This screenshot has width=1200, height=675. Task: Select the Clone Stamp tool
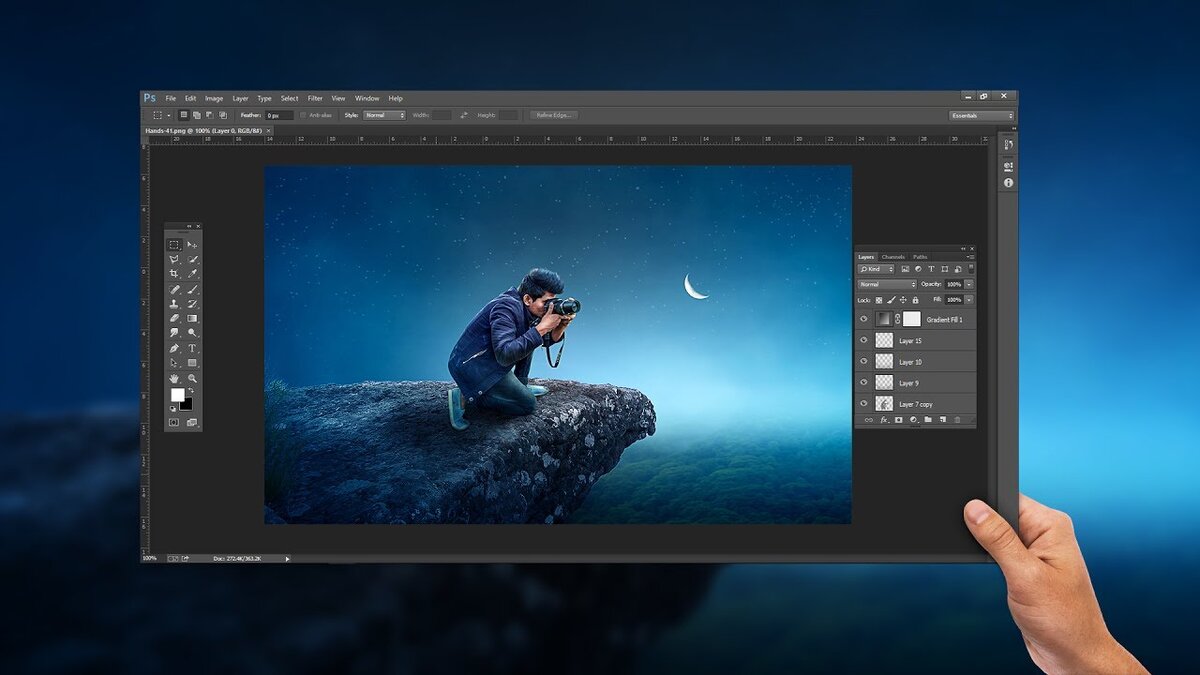click(x=174, y=303)
